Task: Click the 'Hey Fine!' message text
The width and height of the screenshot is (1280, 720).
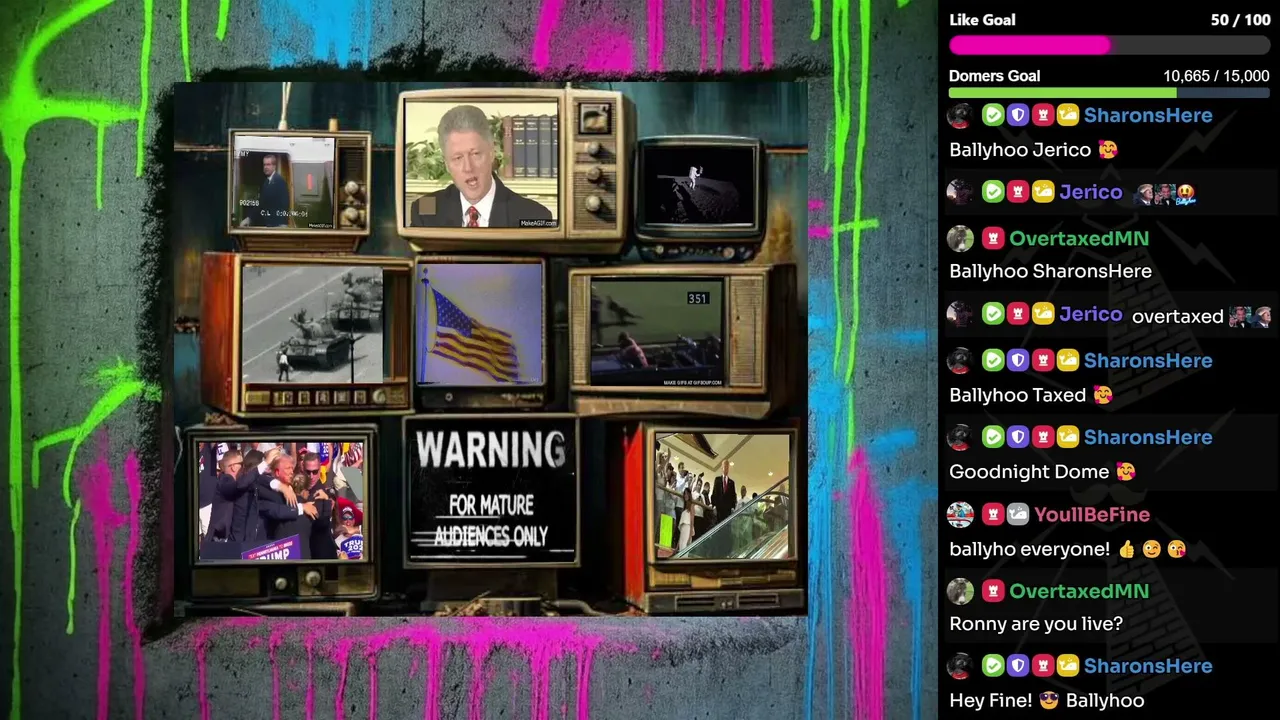Action: (991, 700)
